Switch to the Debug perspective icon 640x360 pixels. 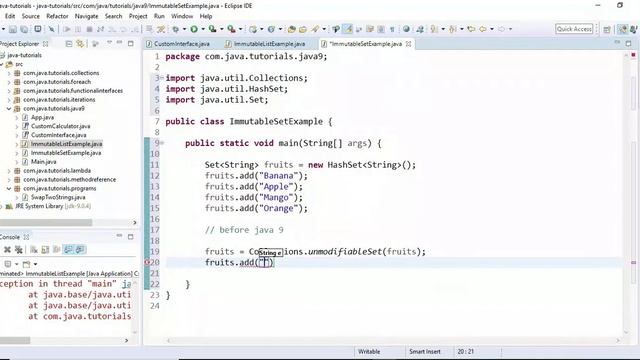click(634, 29)
